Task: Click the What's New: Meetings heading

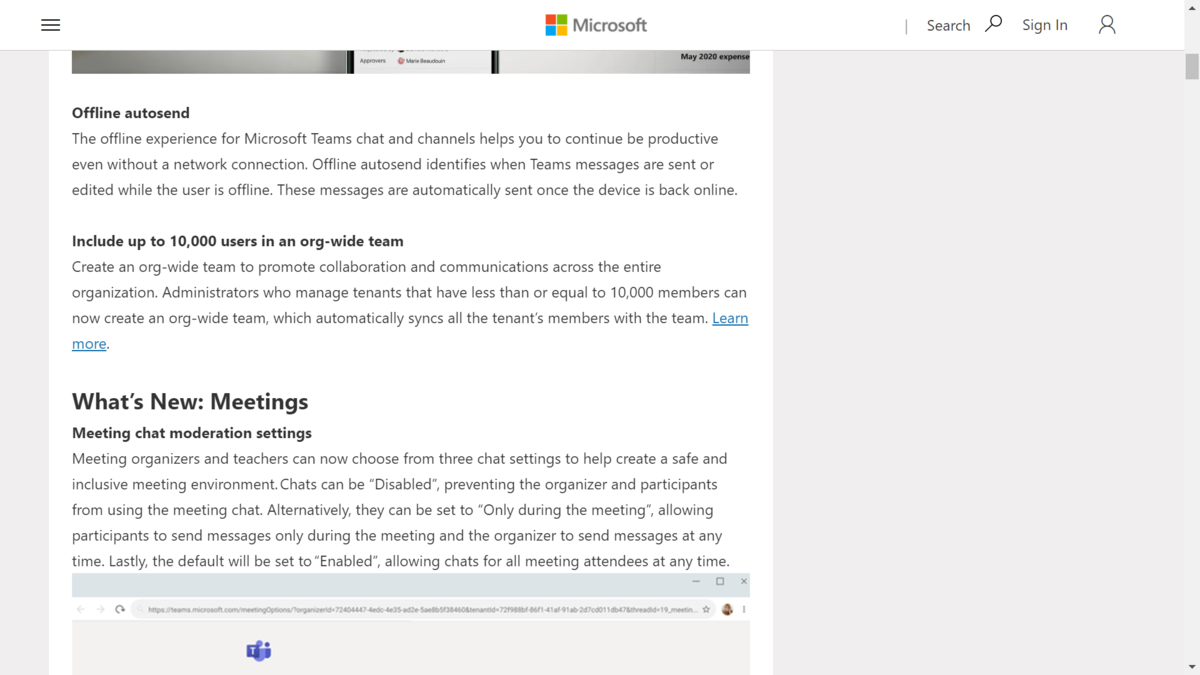Action: (x=190, y=401)
